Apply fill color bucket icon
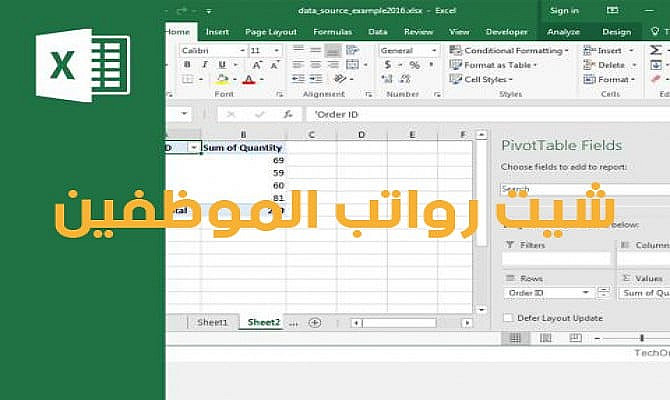The width and height of the screenshot is (670, 400). (222, 79)
